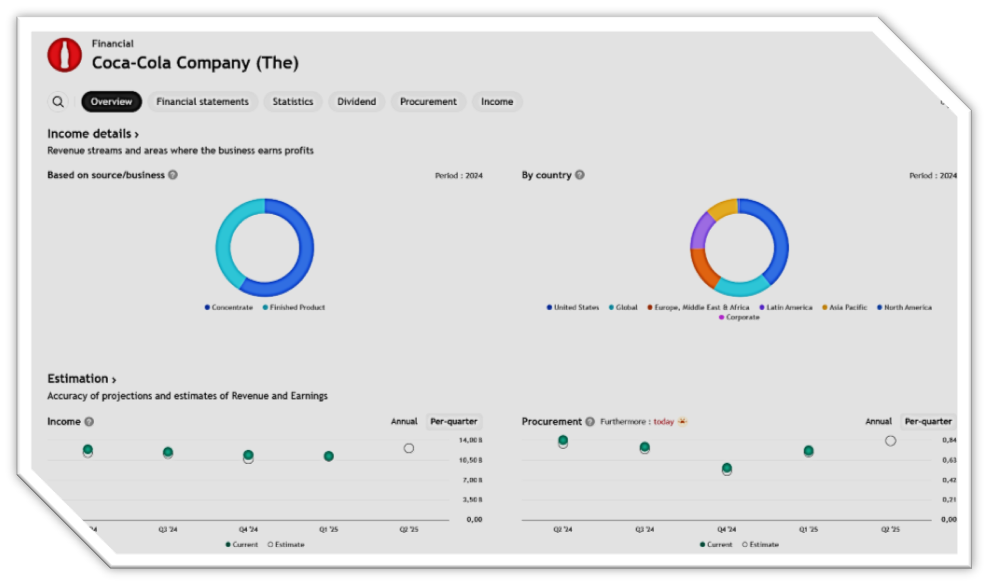Viewport: 989px width, 585px height.
Task: Switch to the Overview tab
Action: [111, 102]
